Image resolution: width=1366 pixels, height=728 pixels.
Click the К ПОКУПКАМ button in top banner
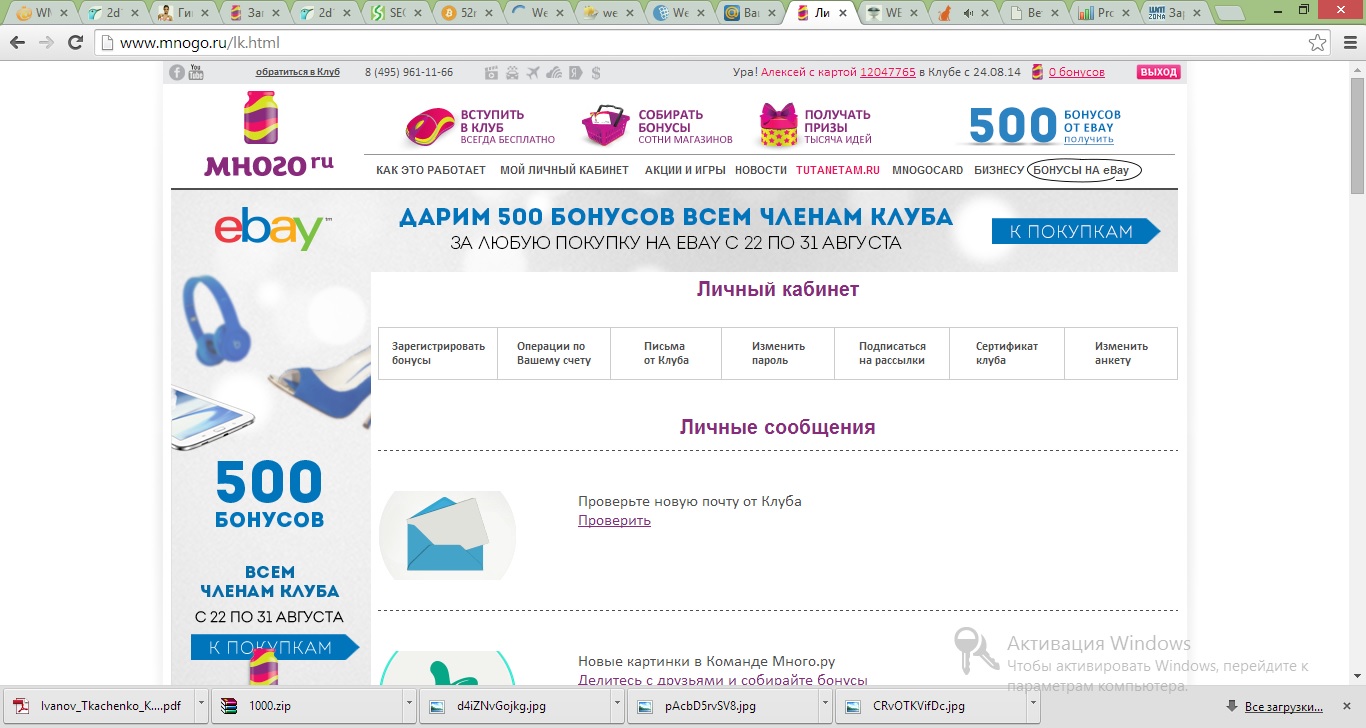(1076, 231)
